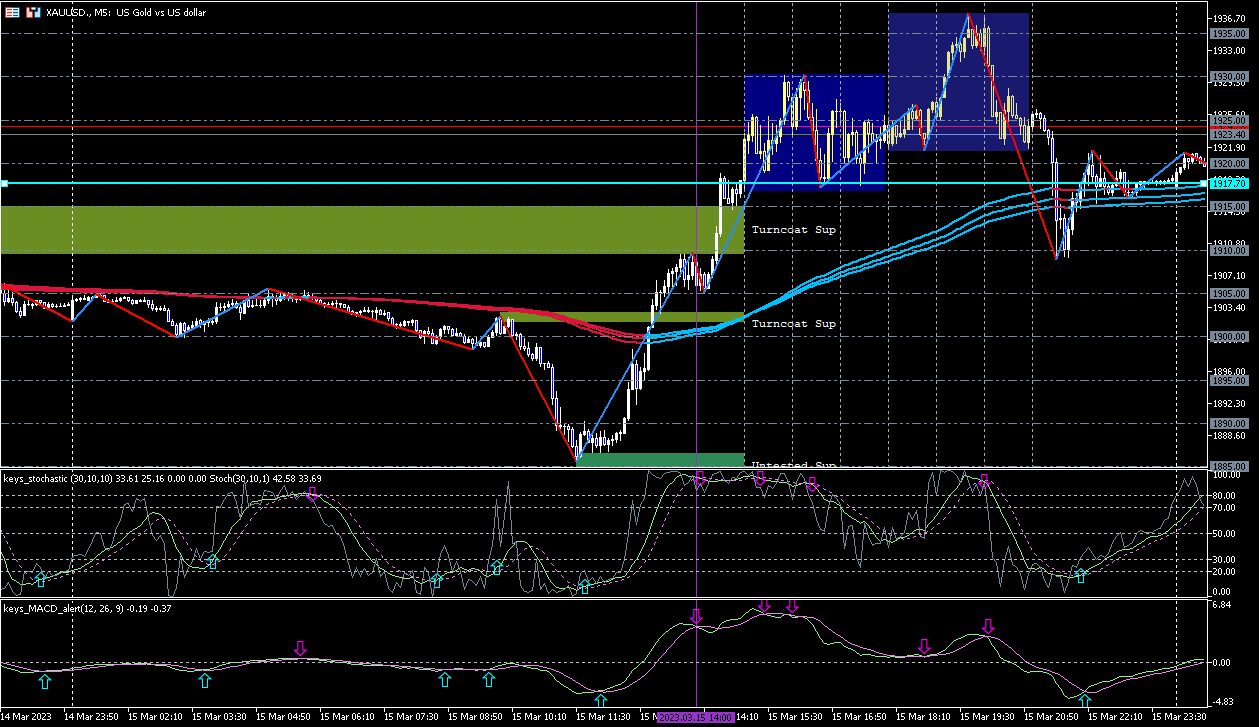The image size is (1259, 727).
Task: Open the Depth of Market icon
Action: click(33, 13)
